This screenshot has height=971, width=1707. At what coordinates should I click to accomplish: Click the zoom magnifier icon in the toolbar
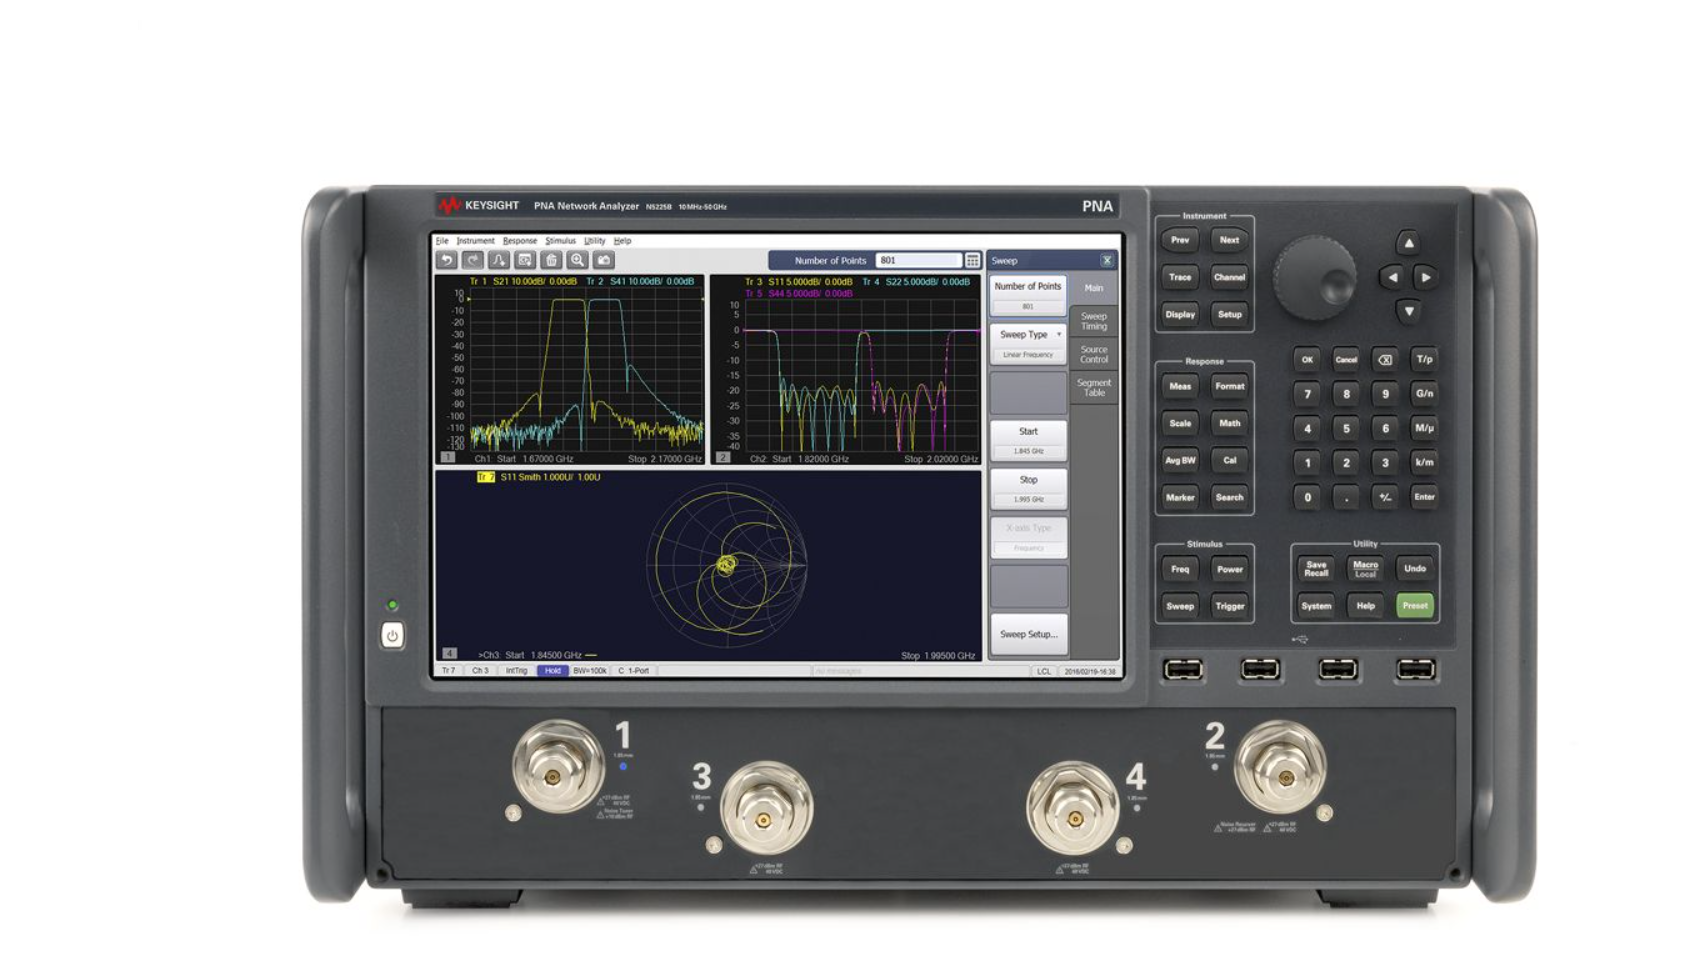pos(577,260)
